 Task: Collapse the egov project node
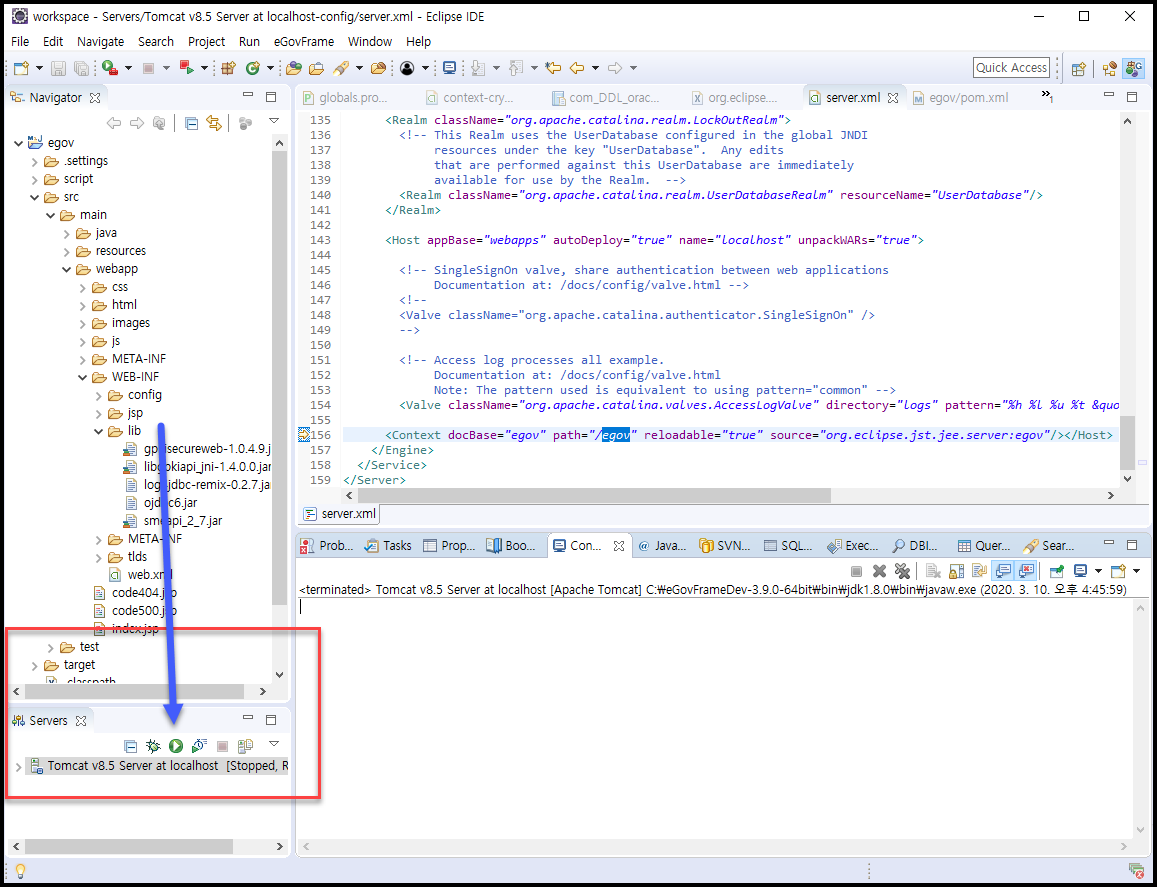(18, 143)
